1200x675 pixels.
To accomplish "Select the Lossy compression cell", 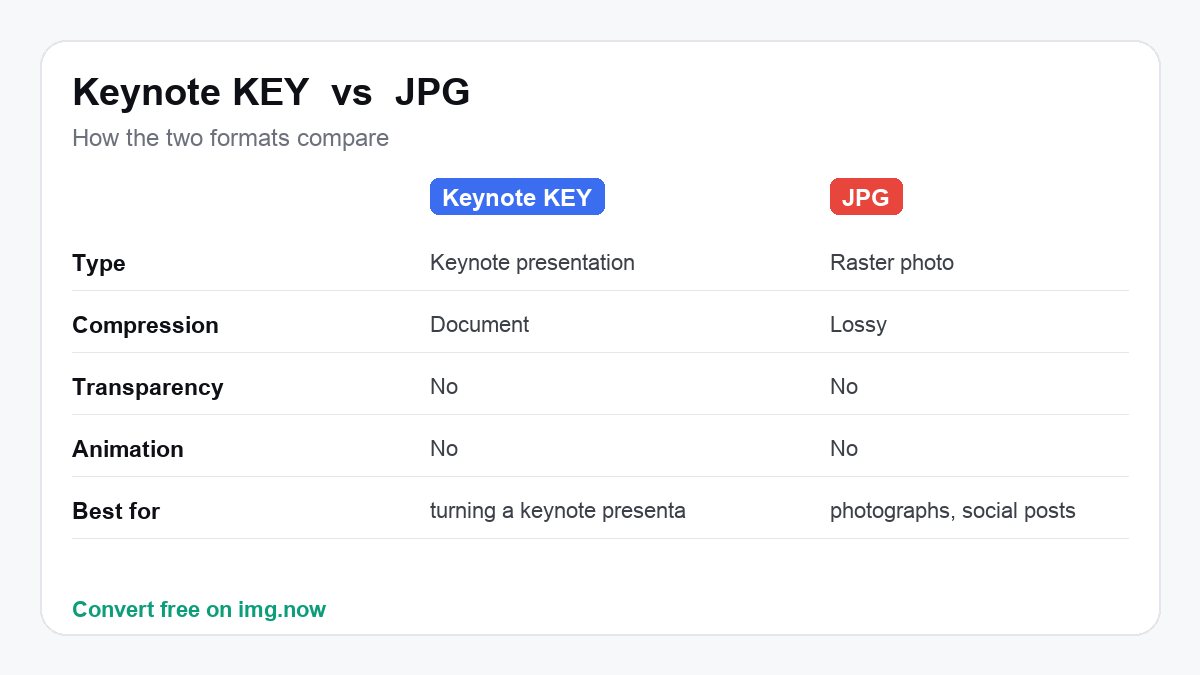I will [x=858, y=325].
